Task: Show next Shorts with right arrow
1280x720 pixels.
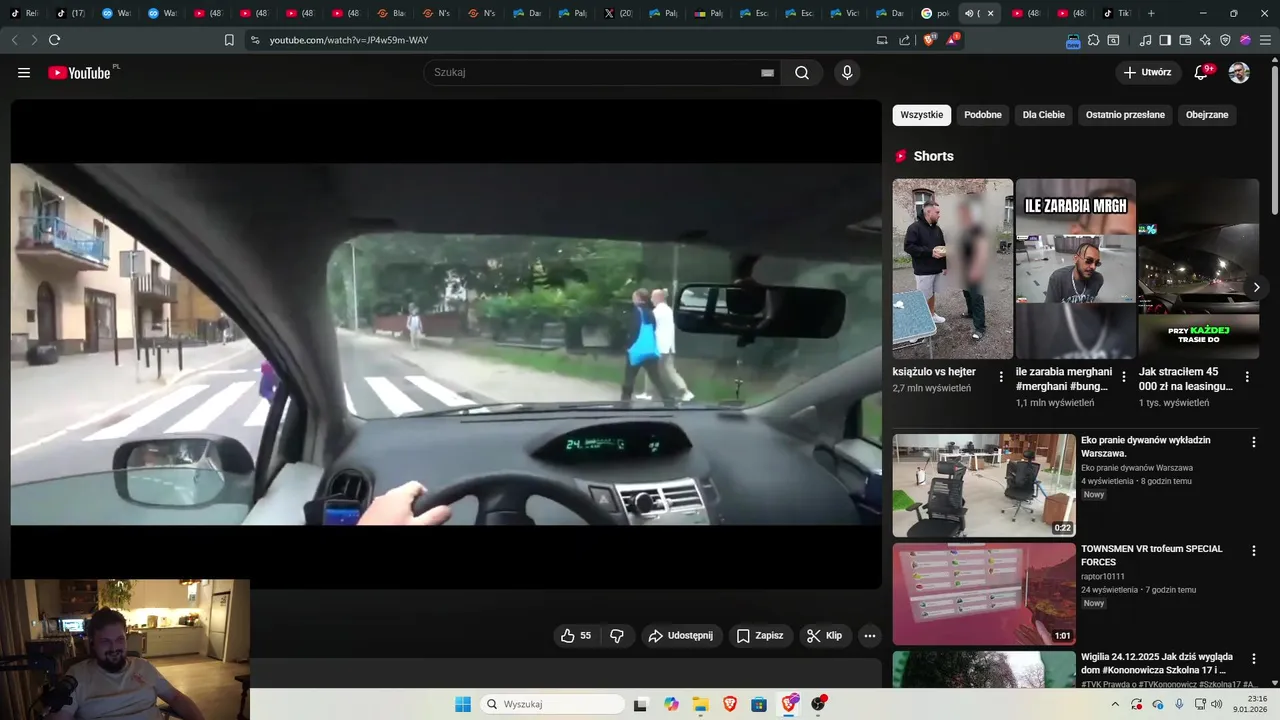Action: coord(1257,287)
